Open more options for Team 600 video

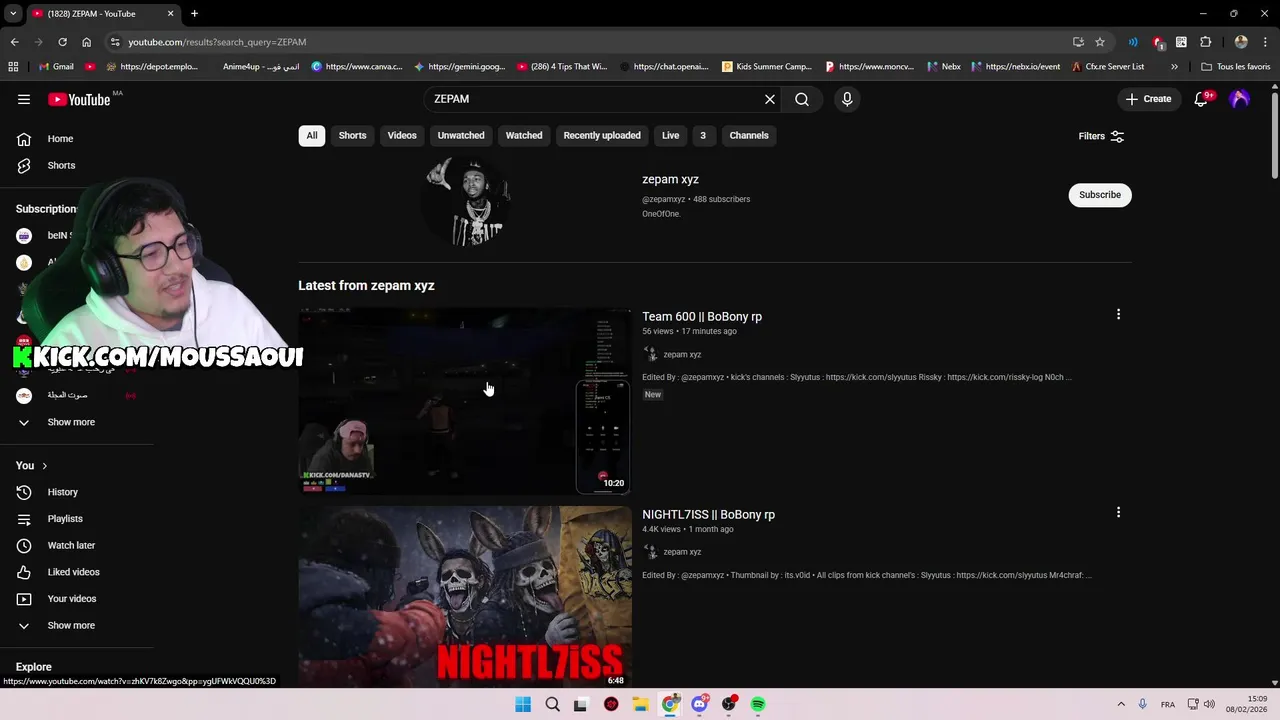click(x=1118, y=315)
